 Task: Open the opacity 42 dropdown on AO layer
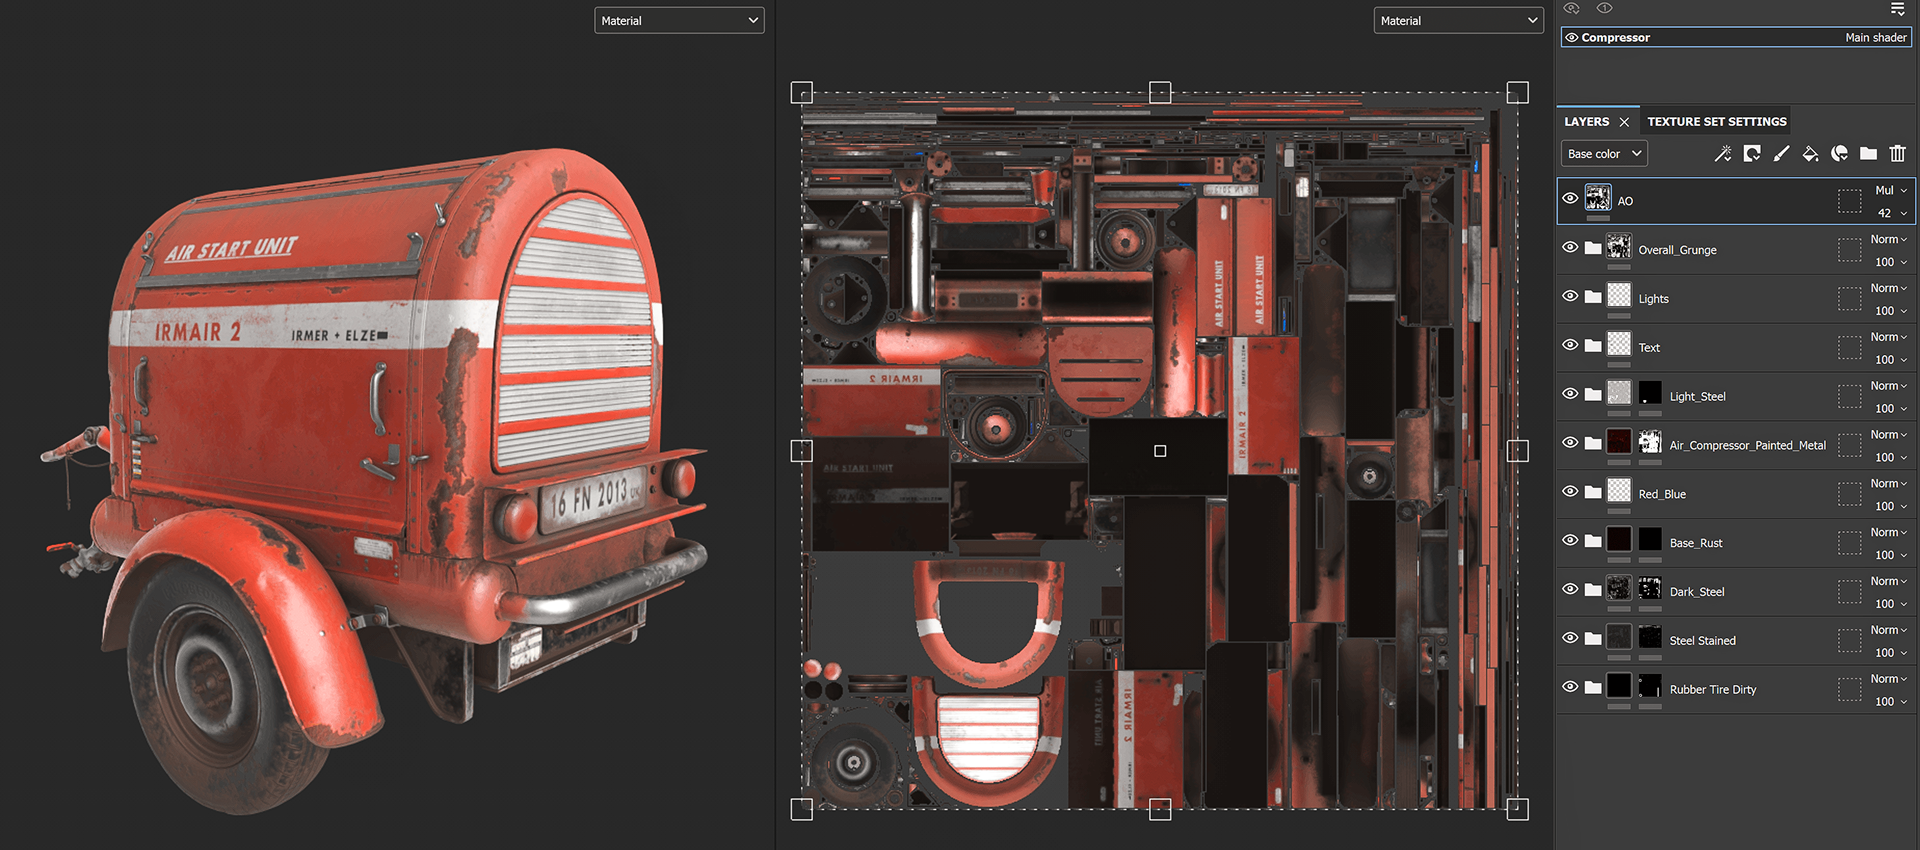point(1891,213)
